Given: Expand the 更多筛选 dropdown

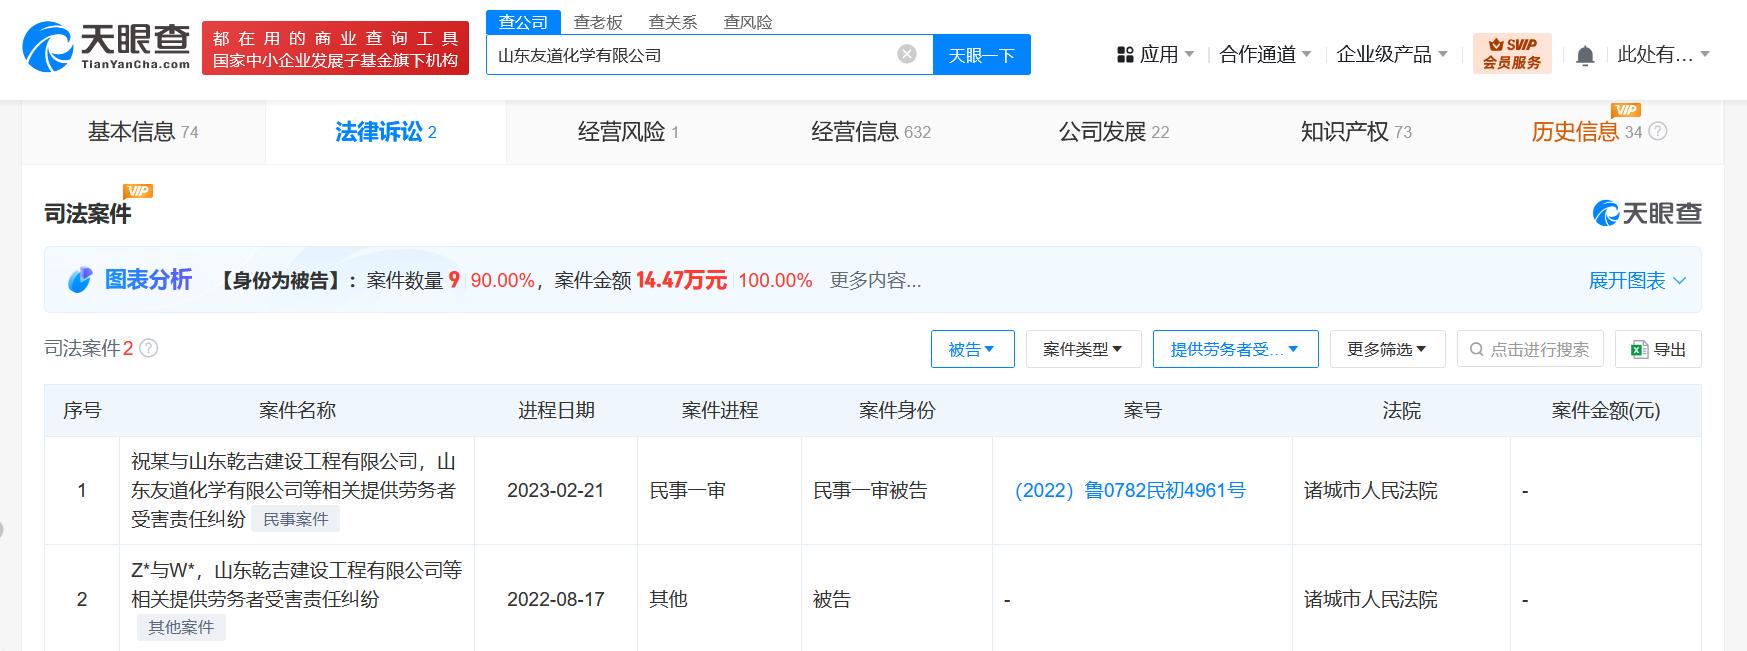Looking at the screenshot, I should tap(1387, 349).
